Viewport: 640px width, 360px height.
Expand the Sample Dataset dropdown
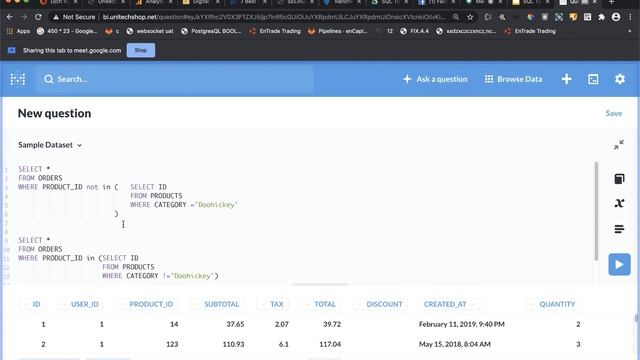(50, 145)
